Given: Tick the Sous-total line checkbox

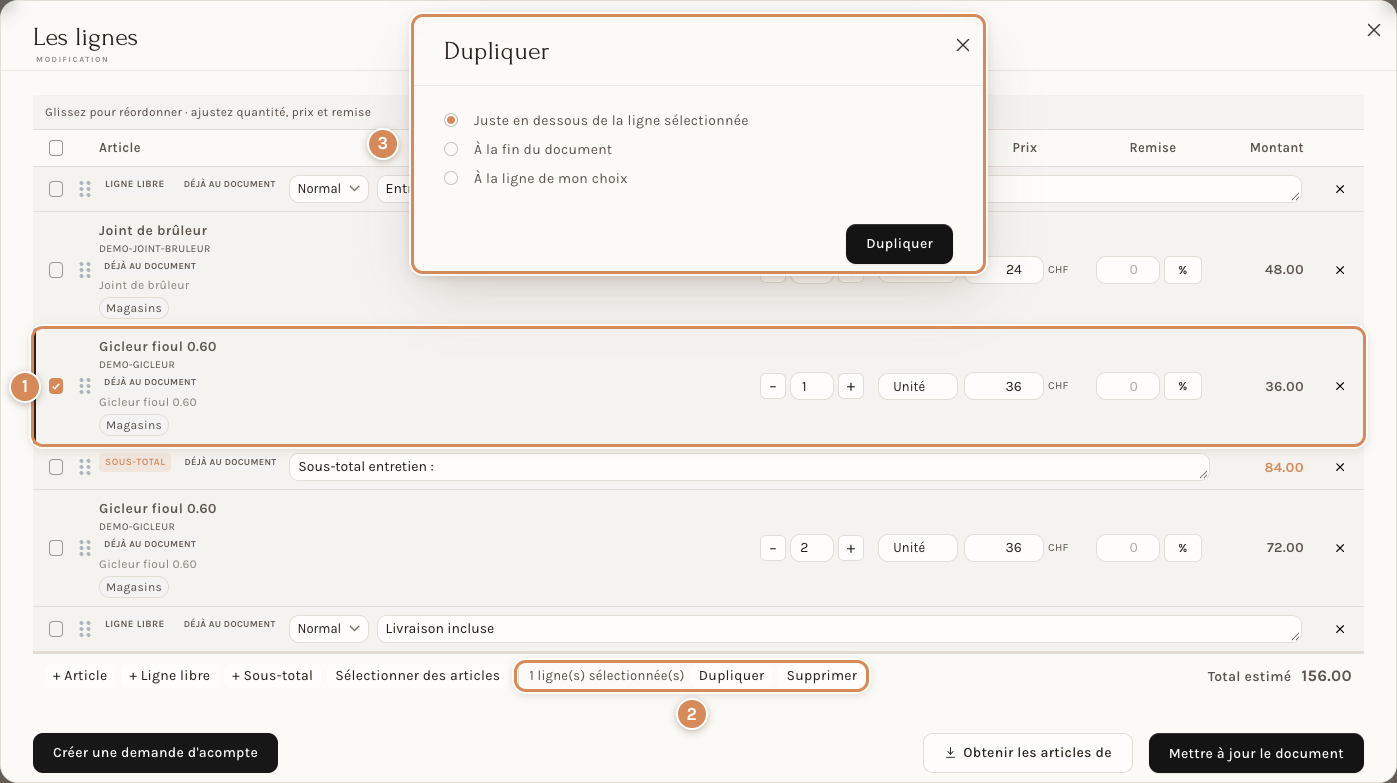Looking at the screenshot, I should pyautogui.click(x=56, y=467).
